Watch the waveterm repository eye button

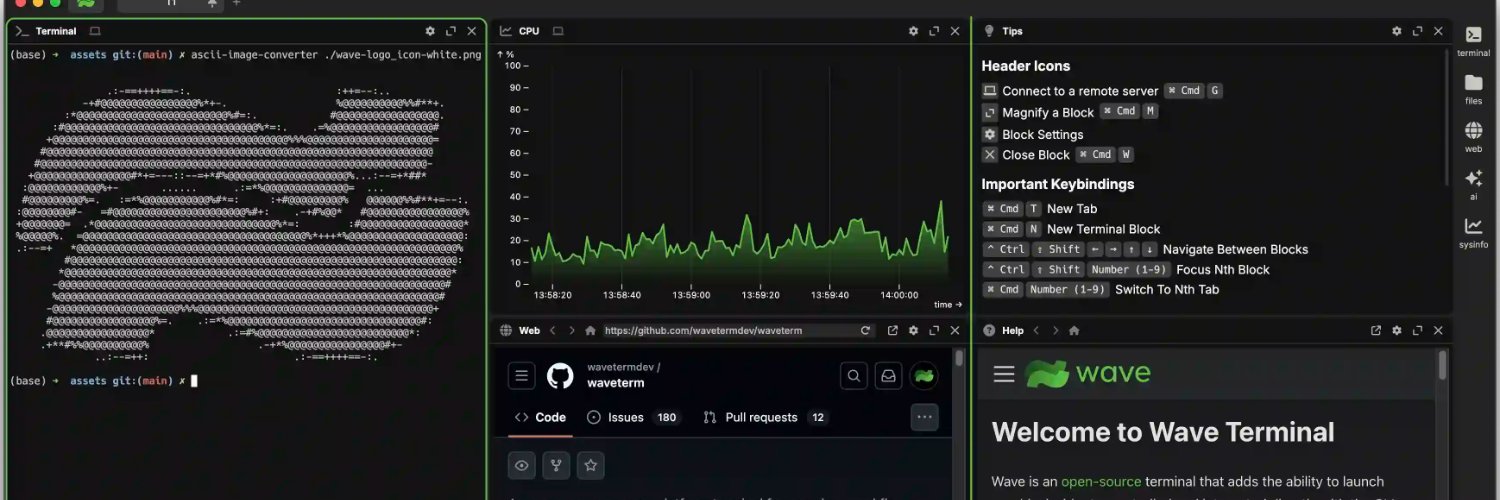[521, 465]
